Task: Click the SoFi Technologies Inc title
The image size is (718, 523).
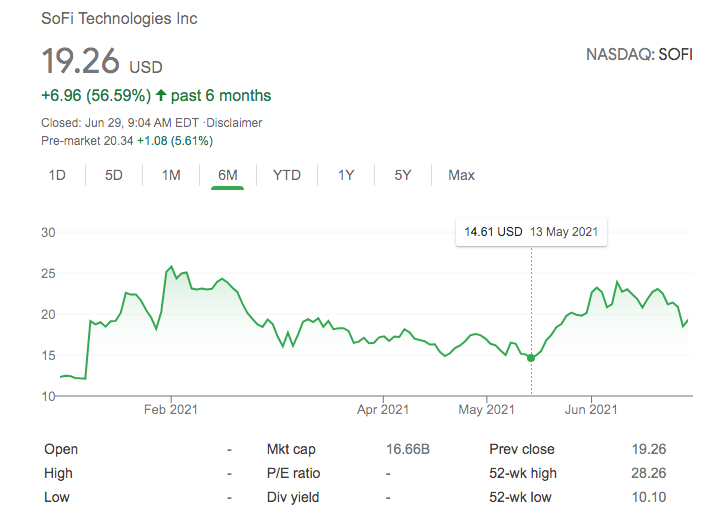Action: pyautogui.click(x=119, y=18)
